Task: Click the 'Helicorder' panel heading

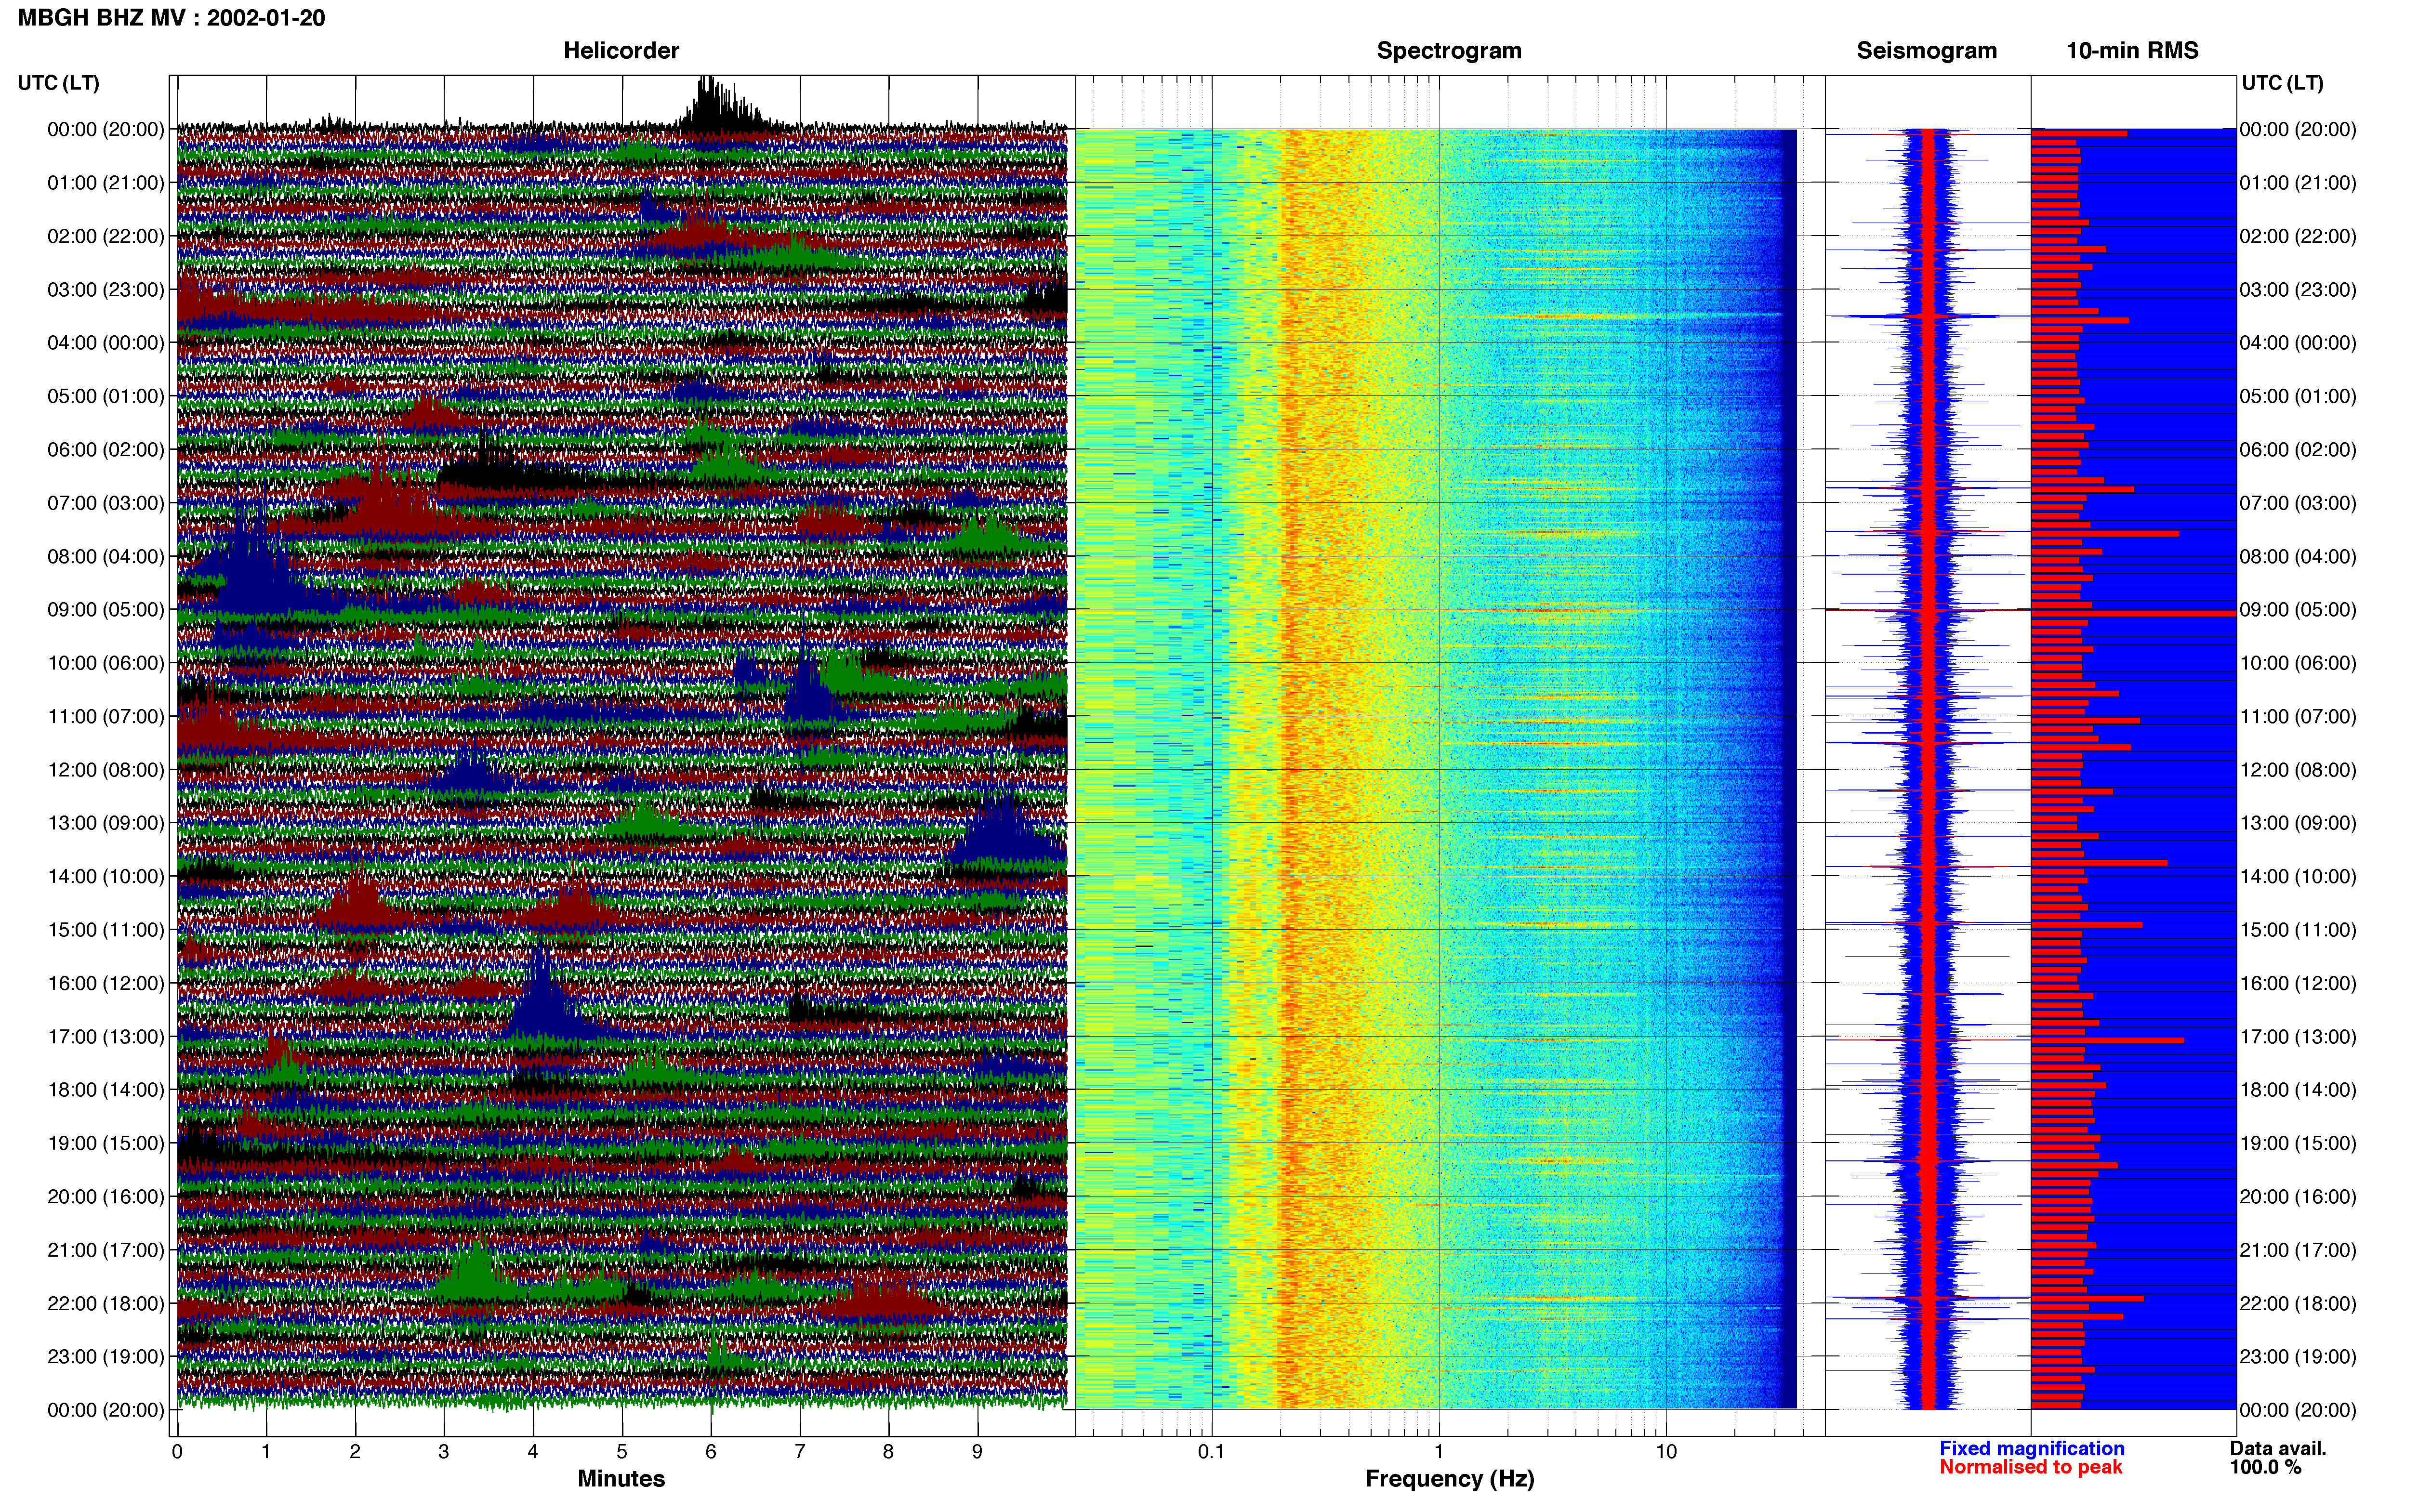Action: click(x=621, y=50)
